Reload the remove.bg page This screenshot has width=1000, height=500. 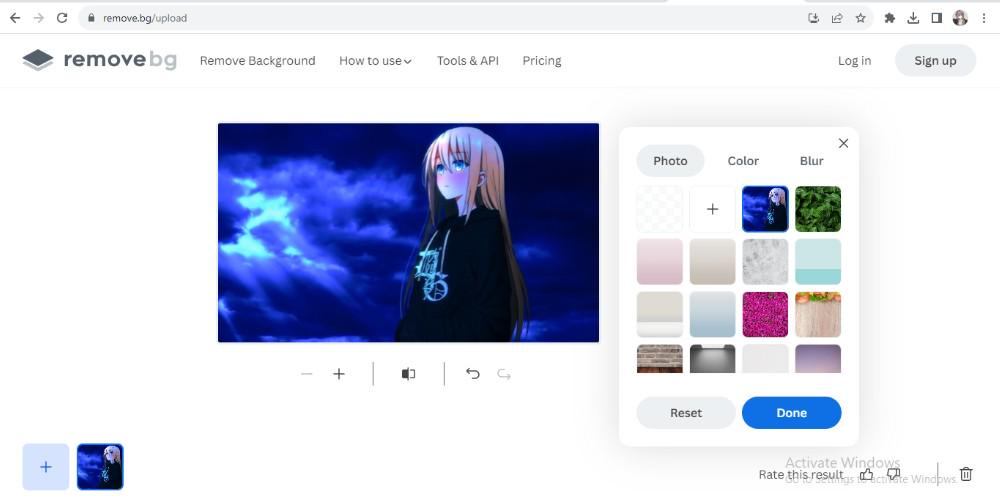tap(62, 18)
